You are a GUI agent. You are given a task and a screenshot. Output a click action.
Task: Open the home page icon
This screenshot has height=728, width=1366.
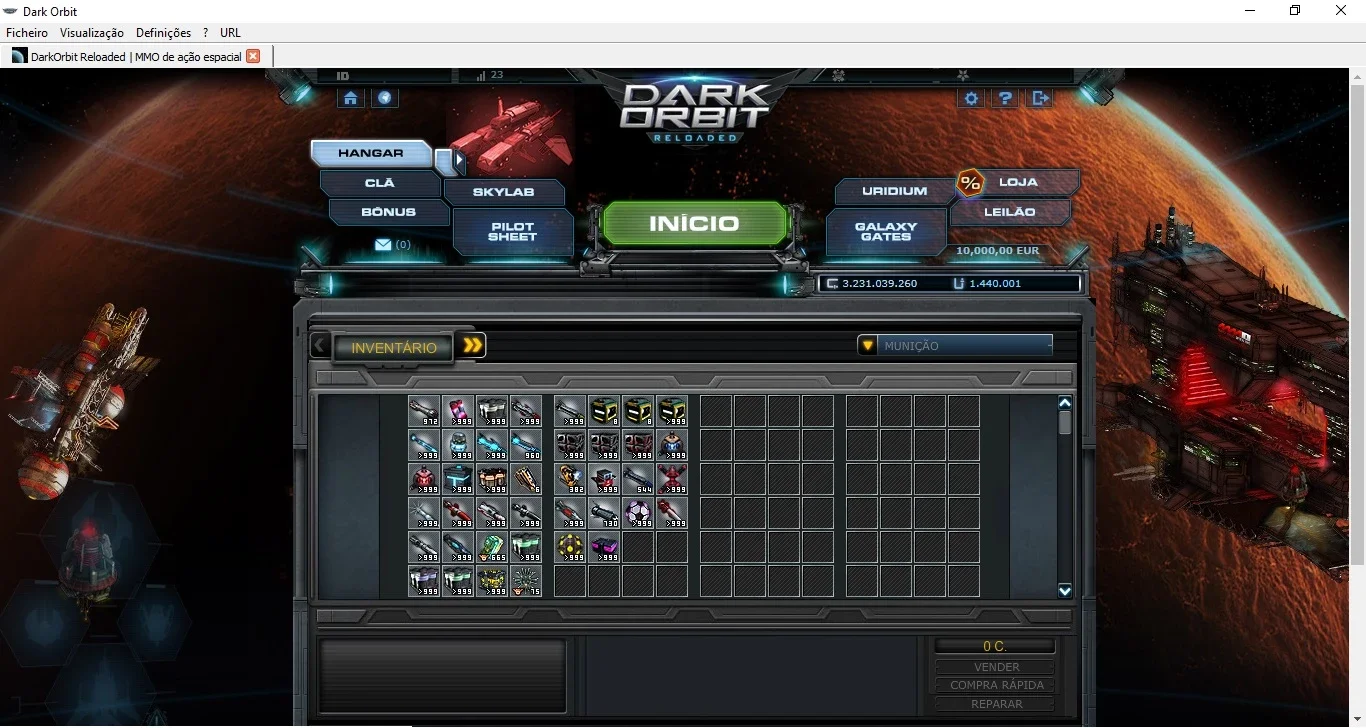coord(350,98)
